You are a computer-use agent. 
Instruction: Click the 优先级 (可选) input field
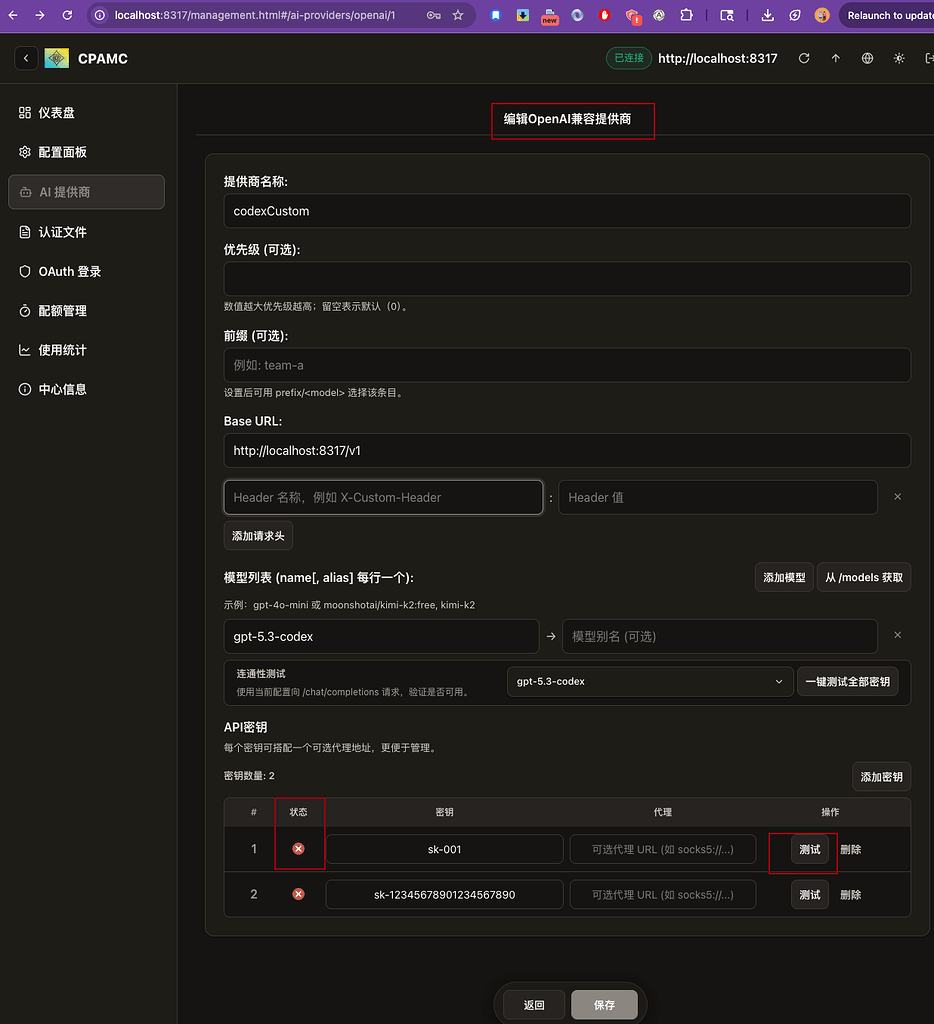567,279
